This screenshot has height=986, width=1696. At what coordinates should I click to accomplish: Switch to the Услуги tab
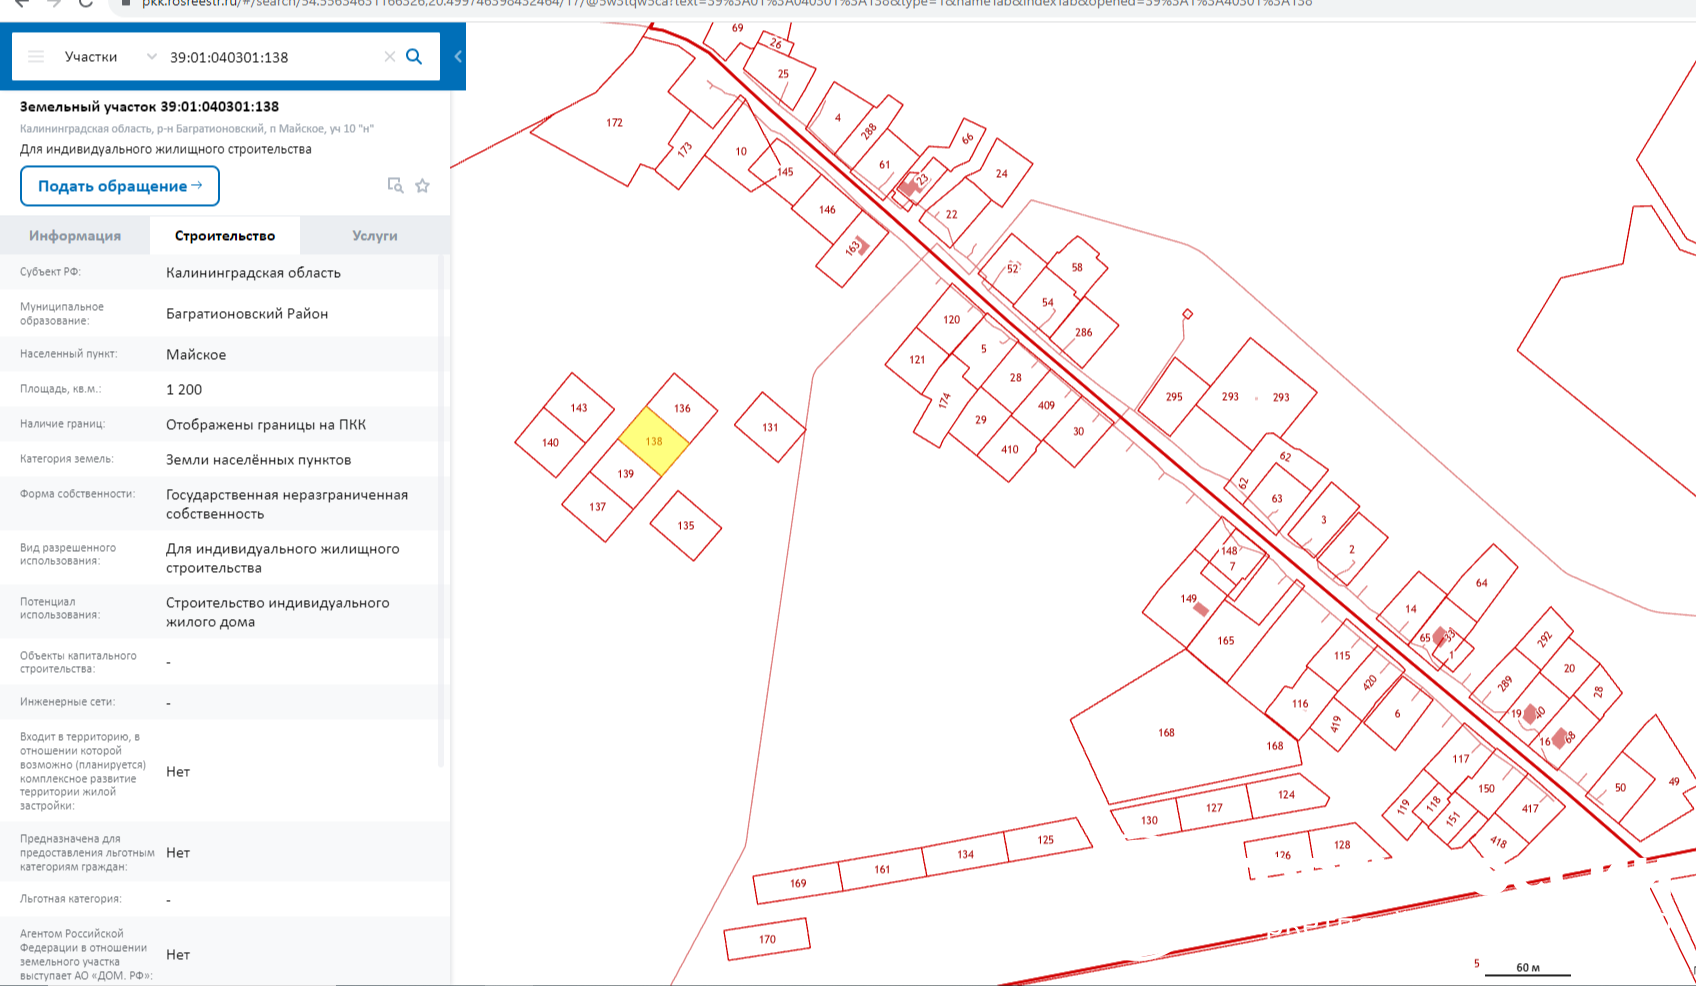click(x=375, y=236)
